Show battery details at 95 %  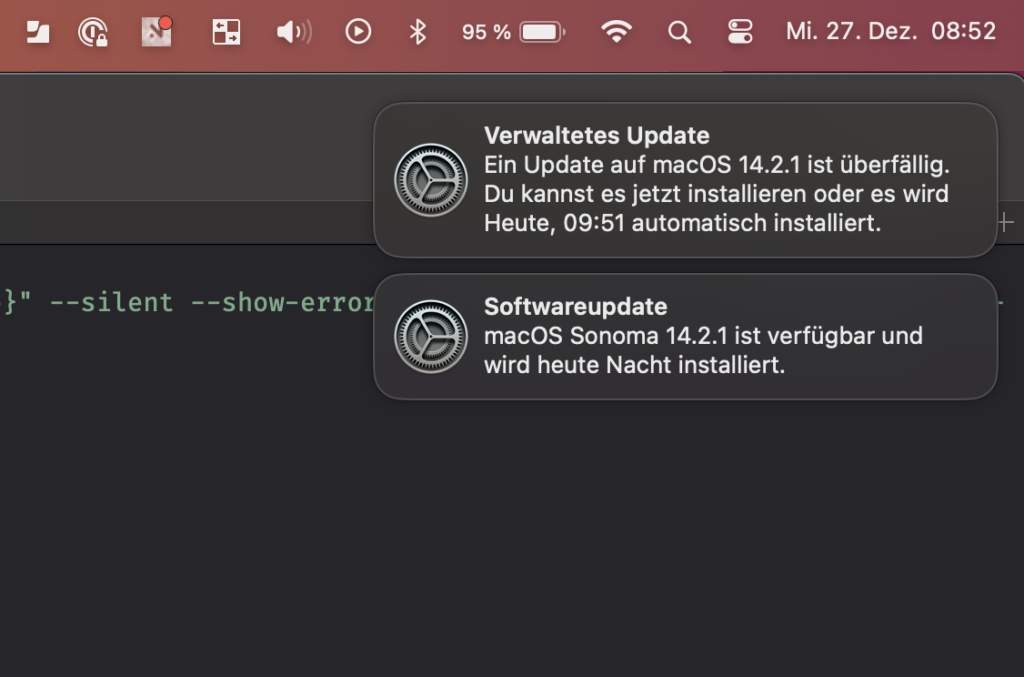[513, 31]
